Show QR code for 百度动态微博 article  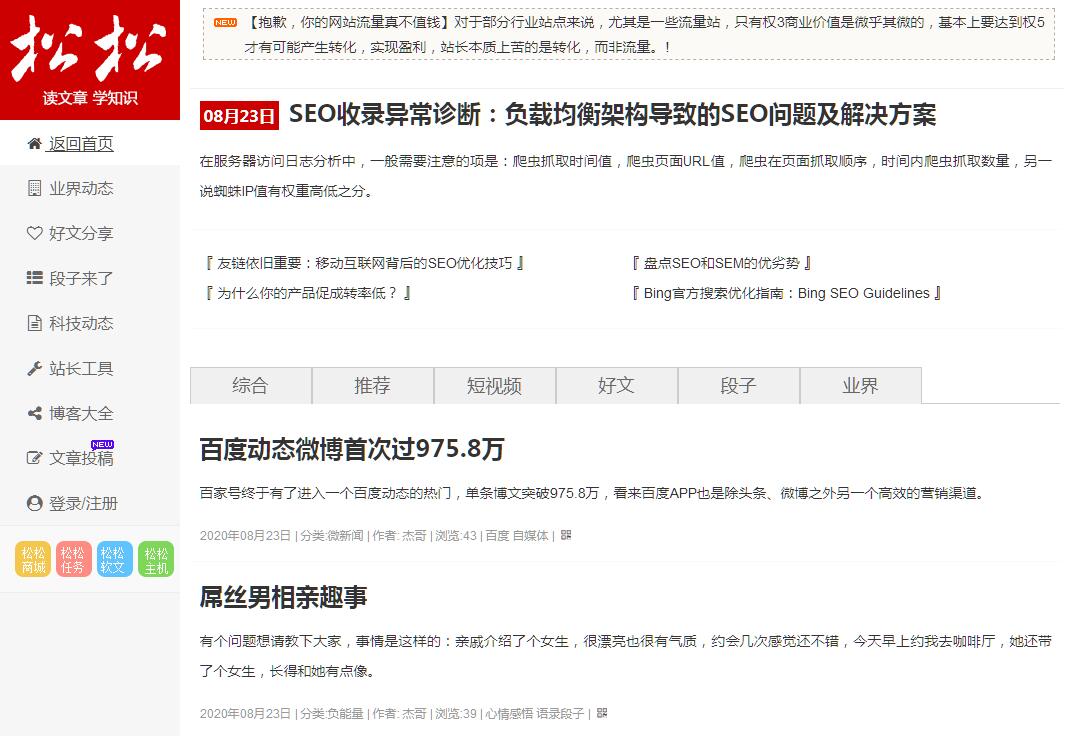[566, 535]
